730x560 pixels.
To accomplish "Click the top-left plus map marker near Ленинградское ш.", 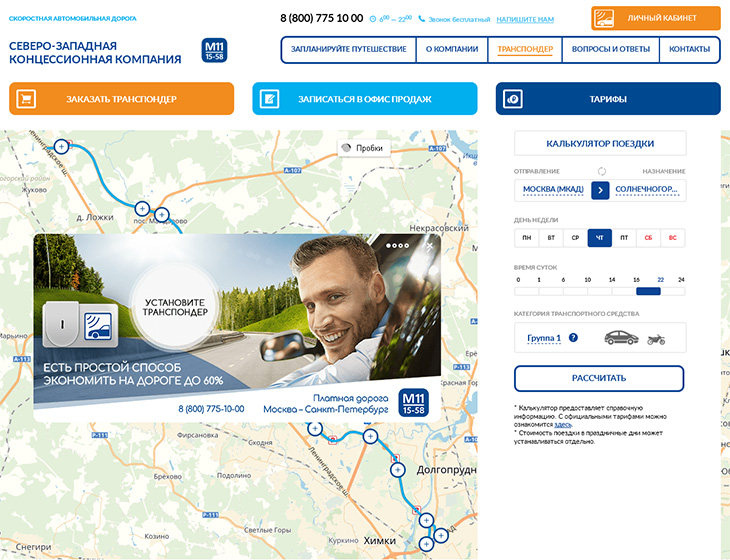I will click(61, 146).
